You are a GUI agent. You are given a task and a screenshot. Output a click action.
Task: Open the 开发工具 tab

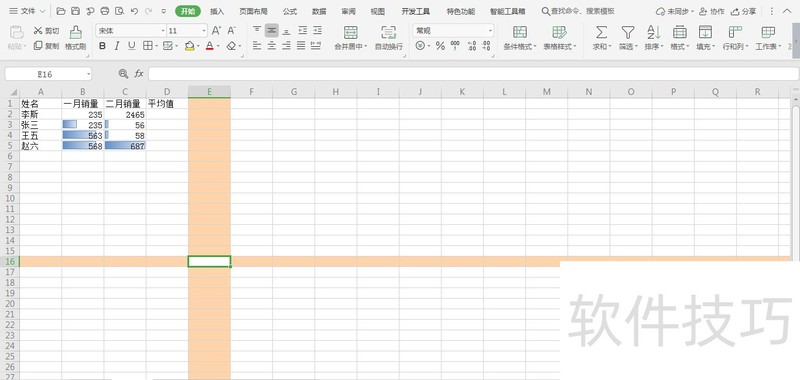[x=415, y=11]
